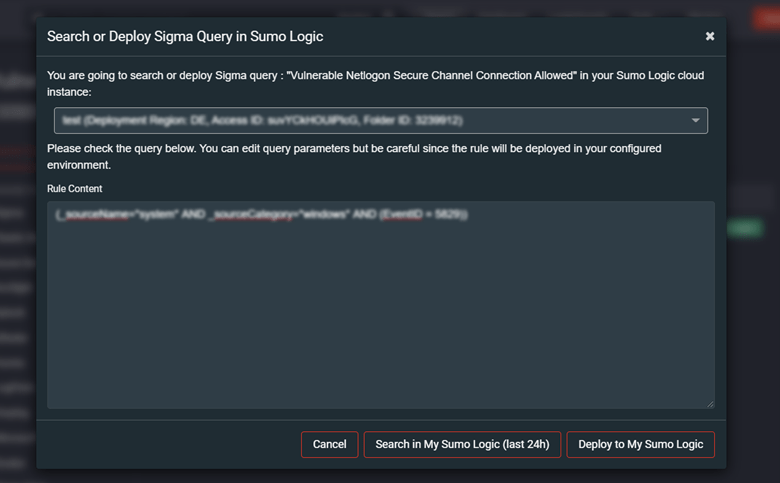
Task: Click the Vulnerable Netlogon Secure Channel query name
Action: (431, 76)
